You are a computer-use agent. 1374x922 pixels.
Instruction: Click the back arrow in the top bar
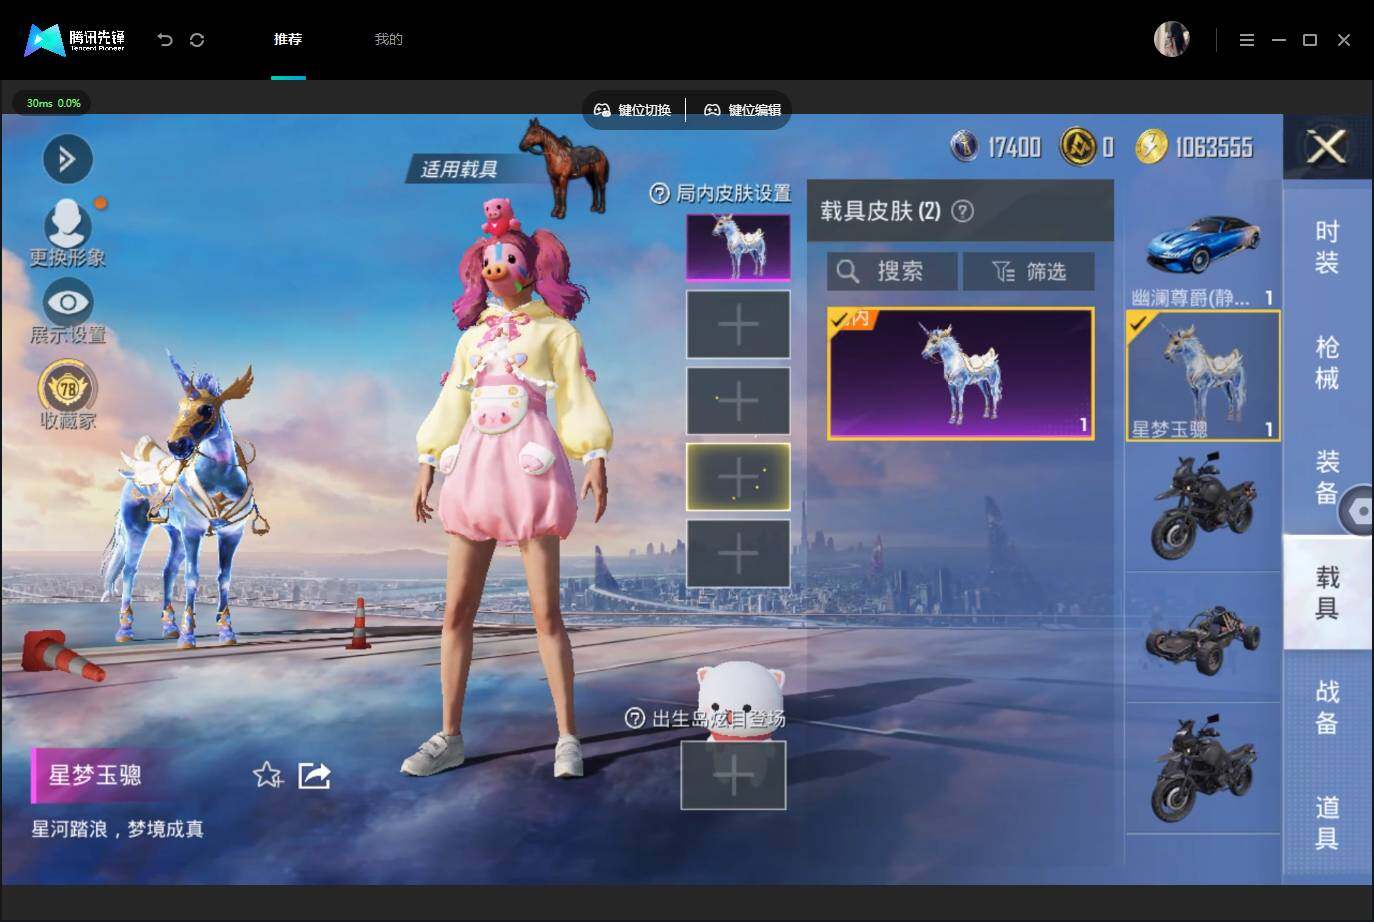click(x=165, y=40)
